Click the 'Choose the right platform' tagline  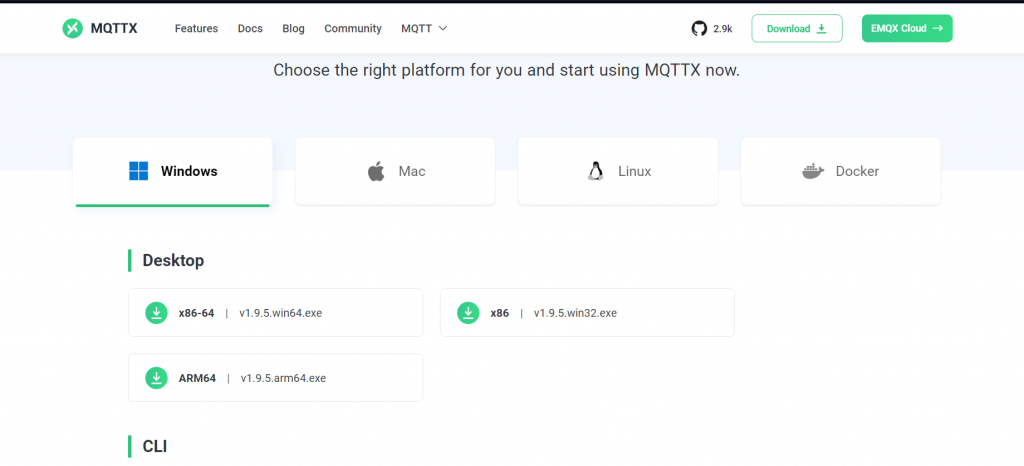pos(507,70)
